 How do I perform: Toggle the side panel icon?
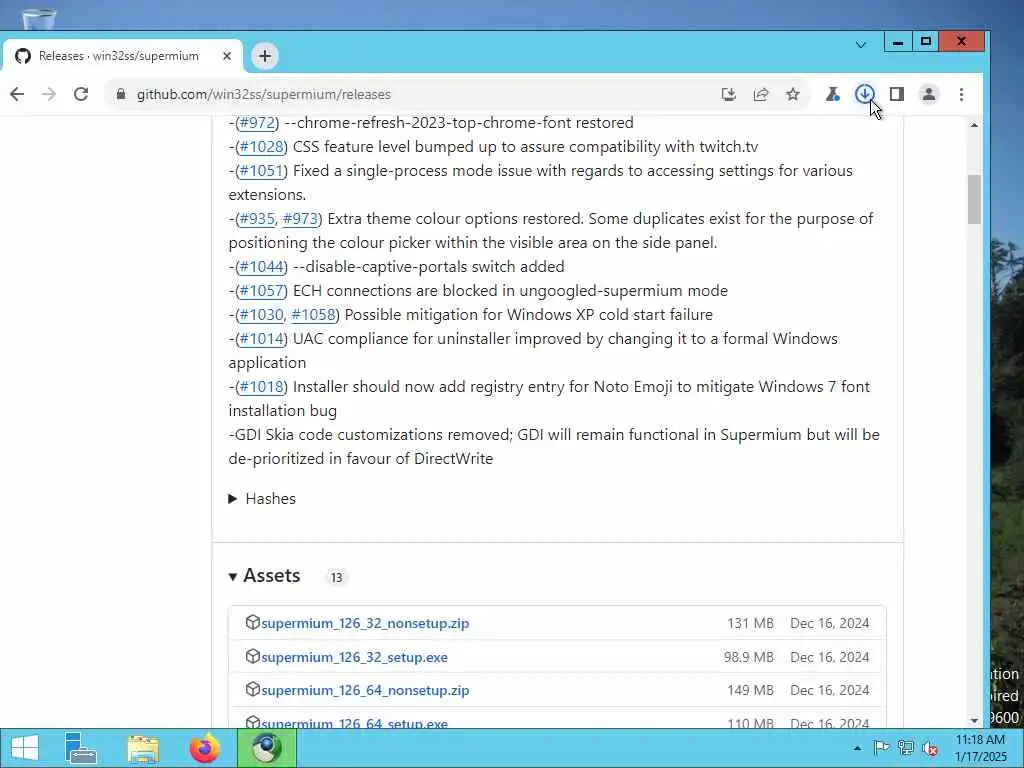click(x=897, y=94)
